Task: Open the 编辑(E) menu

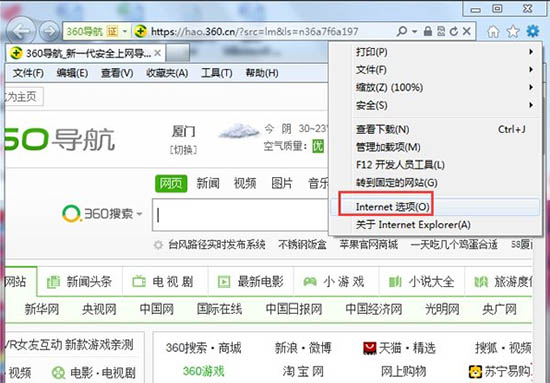Action: point(72,73)
